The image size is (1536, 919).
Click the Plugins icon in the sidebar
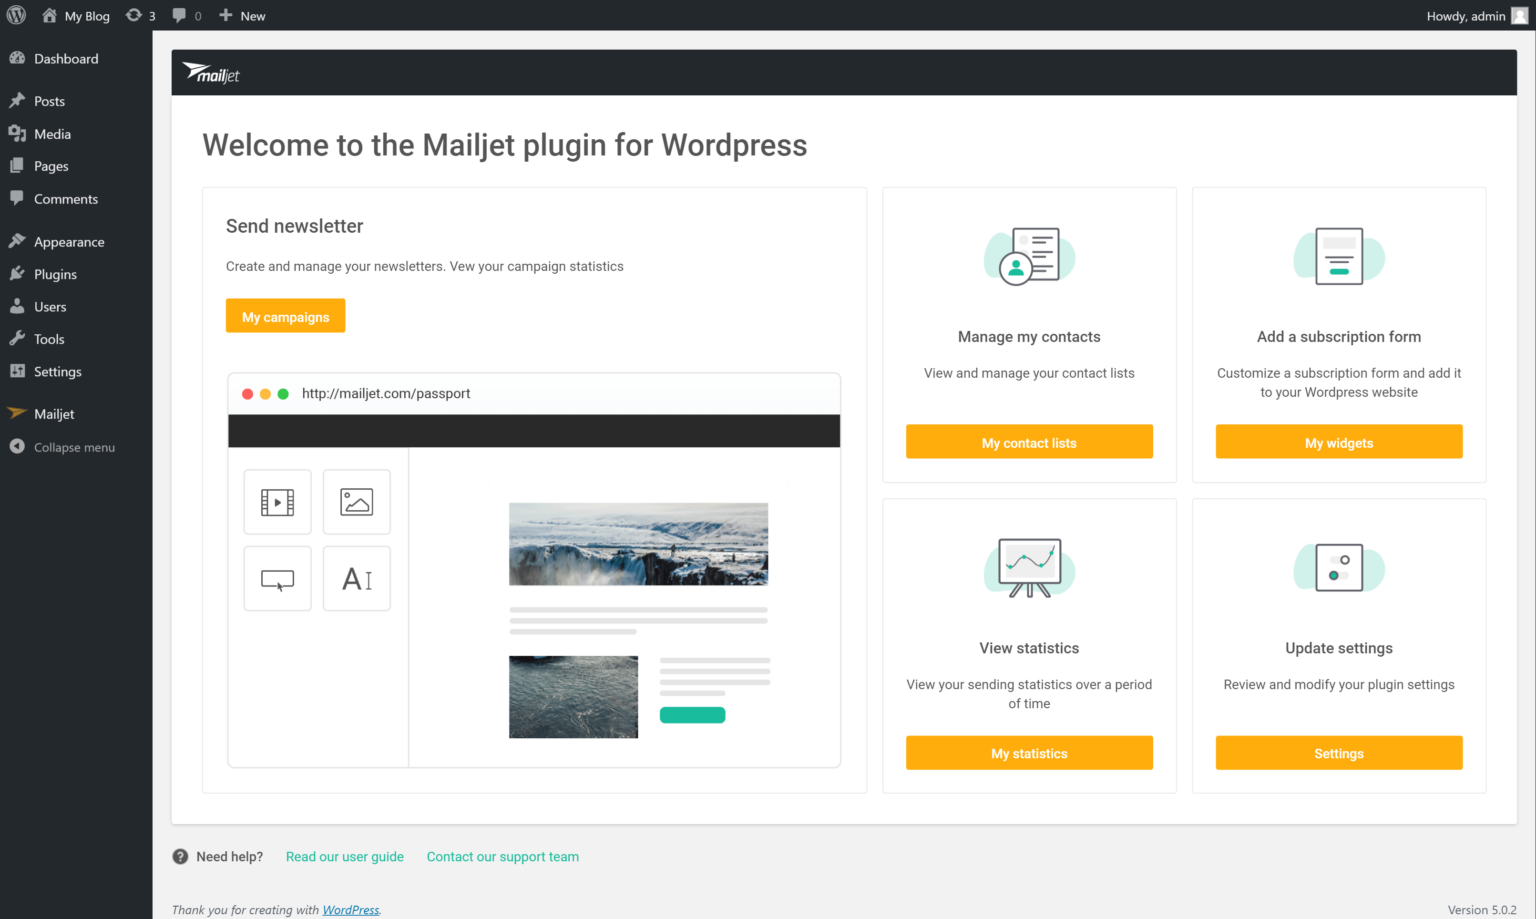(18, 273)
